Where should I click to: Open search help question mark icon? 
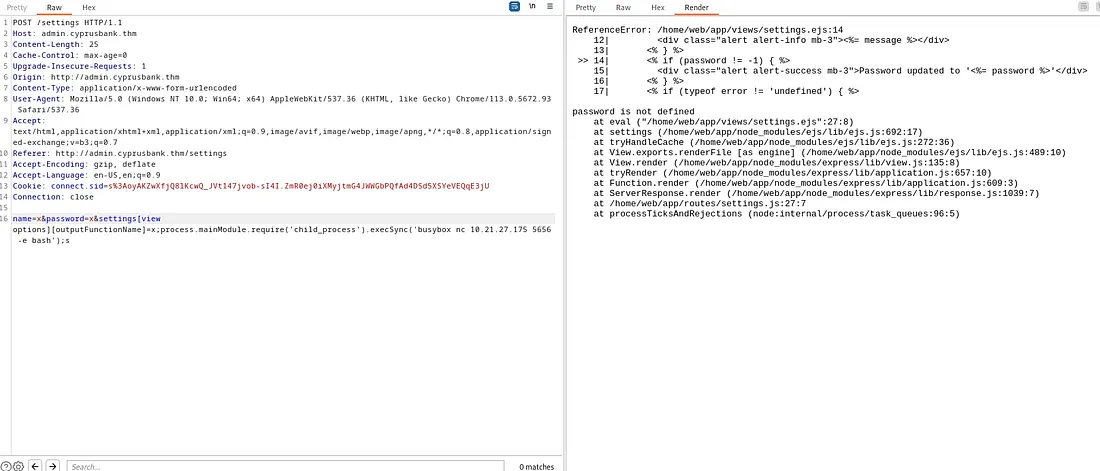pos(6,466)
